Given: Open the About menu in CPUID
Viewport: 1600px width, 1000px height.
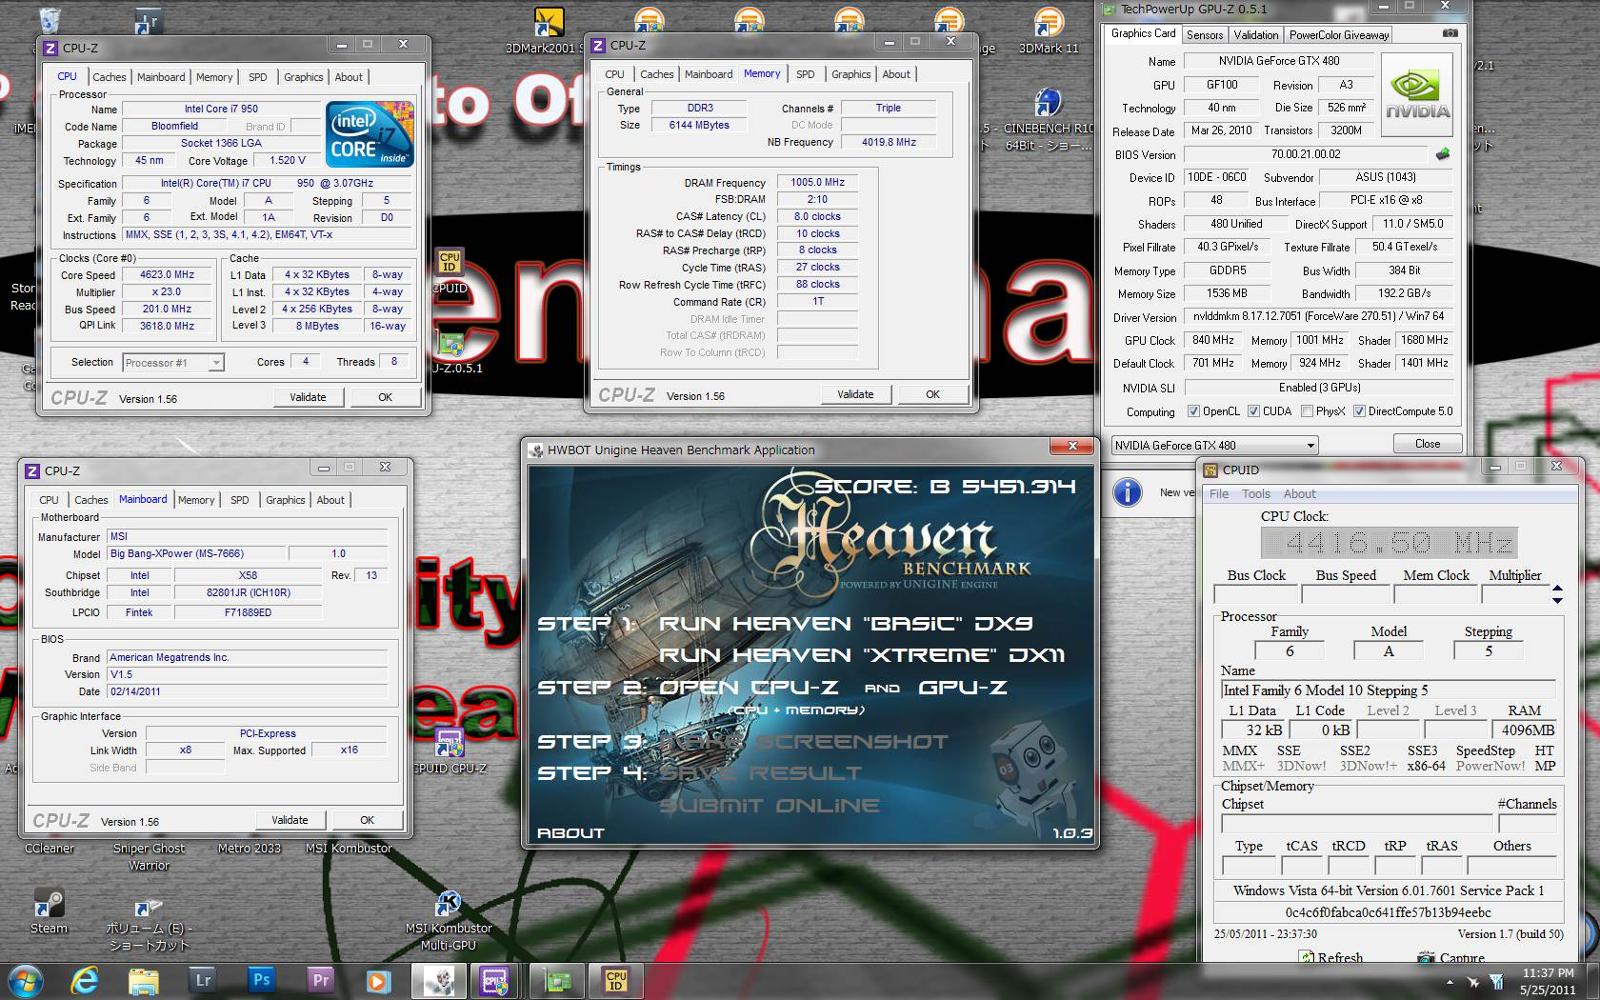Looking at the screenshot, I should pos(1299,494).
